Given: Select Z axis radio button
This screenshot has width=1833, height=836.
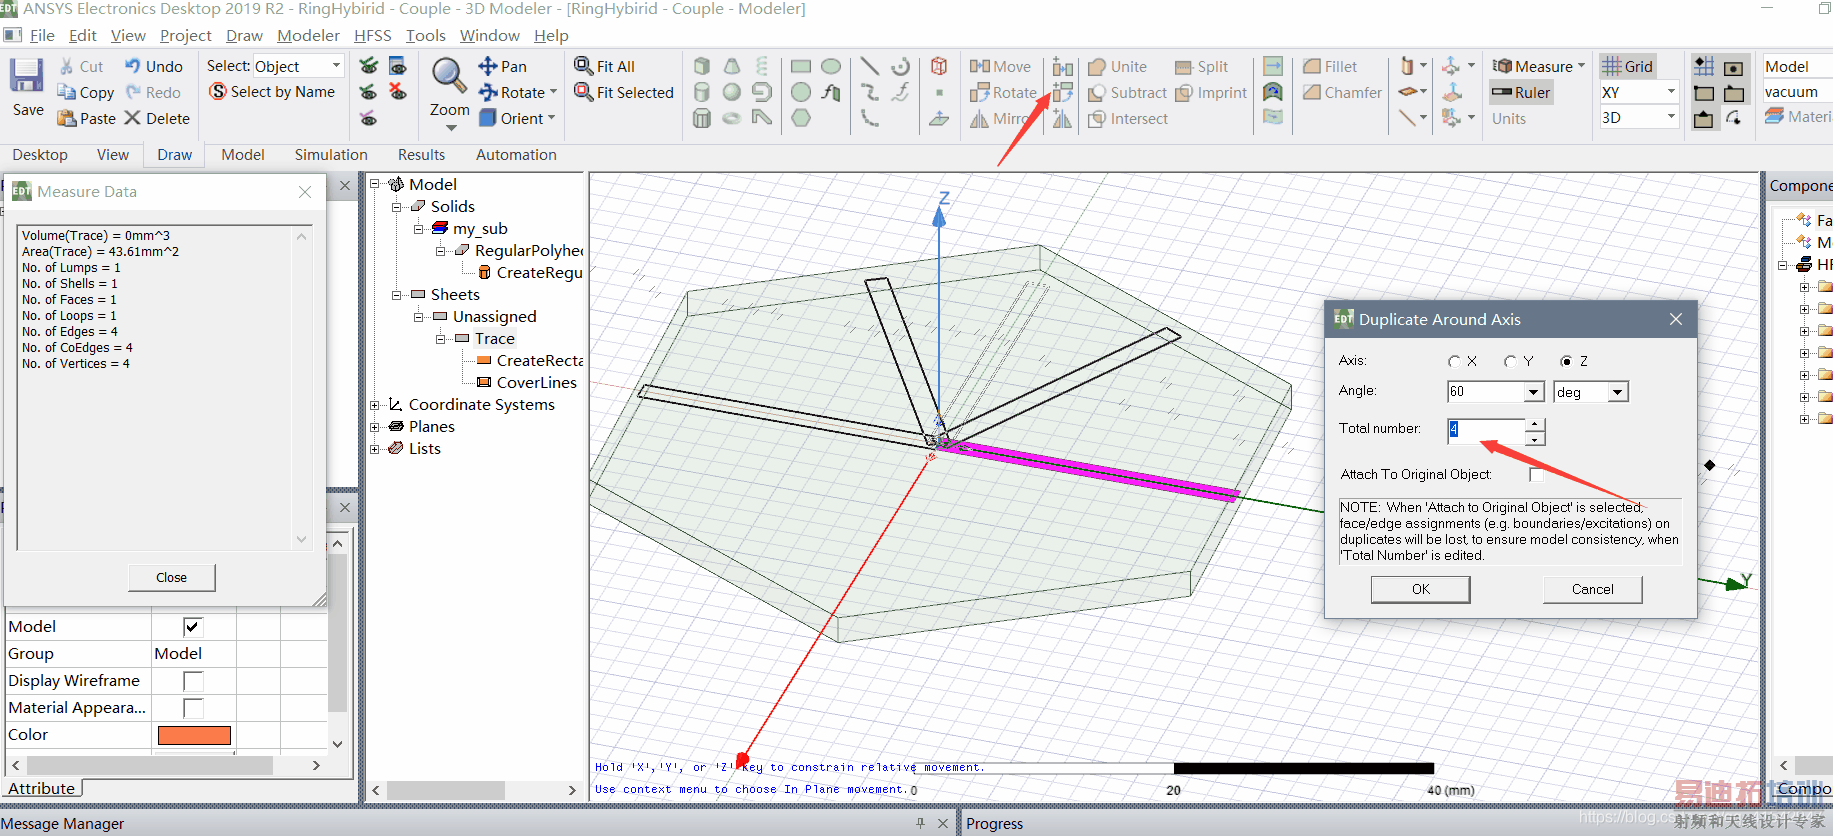Looking at the screenshot, I should (x=1566, y=361).
